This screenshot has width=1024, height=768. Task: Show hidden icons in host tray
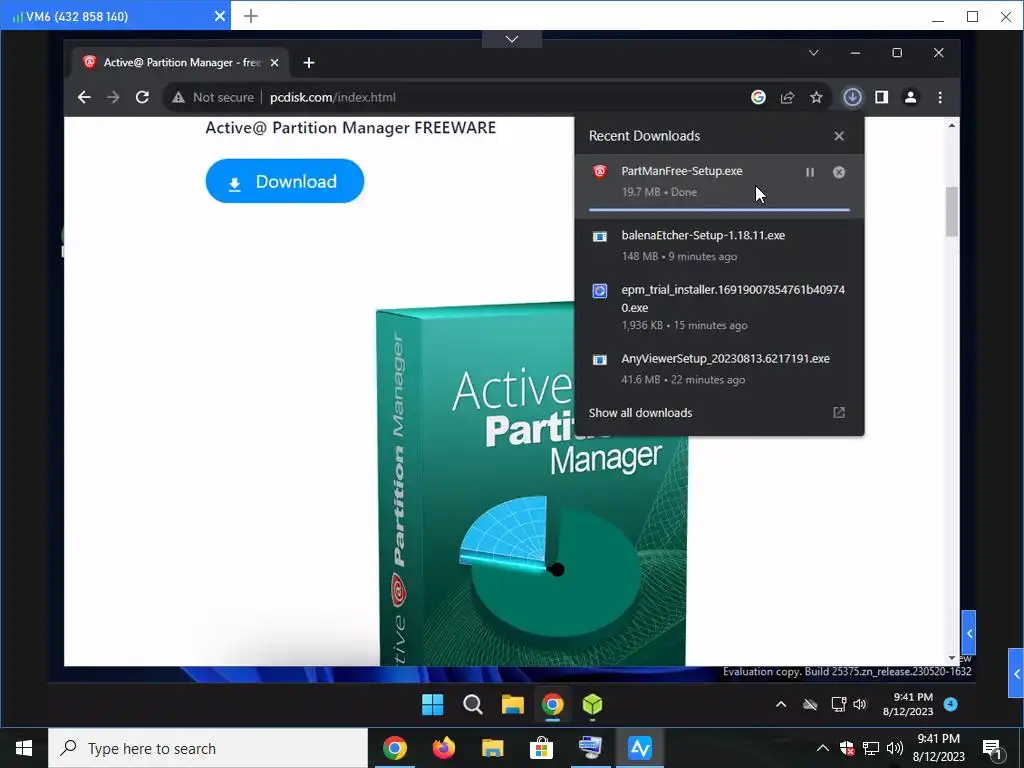823,748
